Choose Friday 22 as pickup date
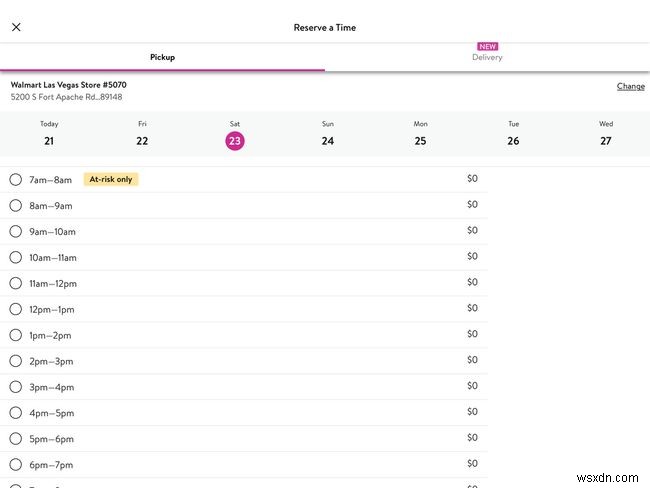650x488 pixels. tap(142, 134)
